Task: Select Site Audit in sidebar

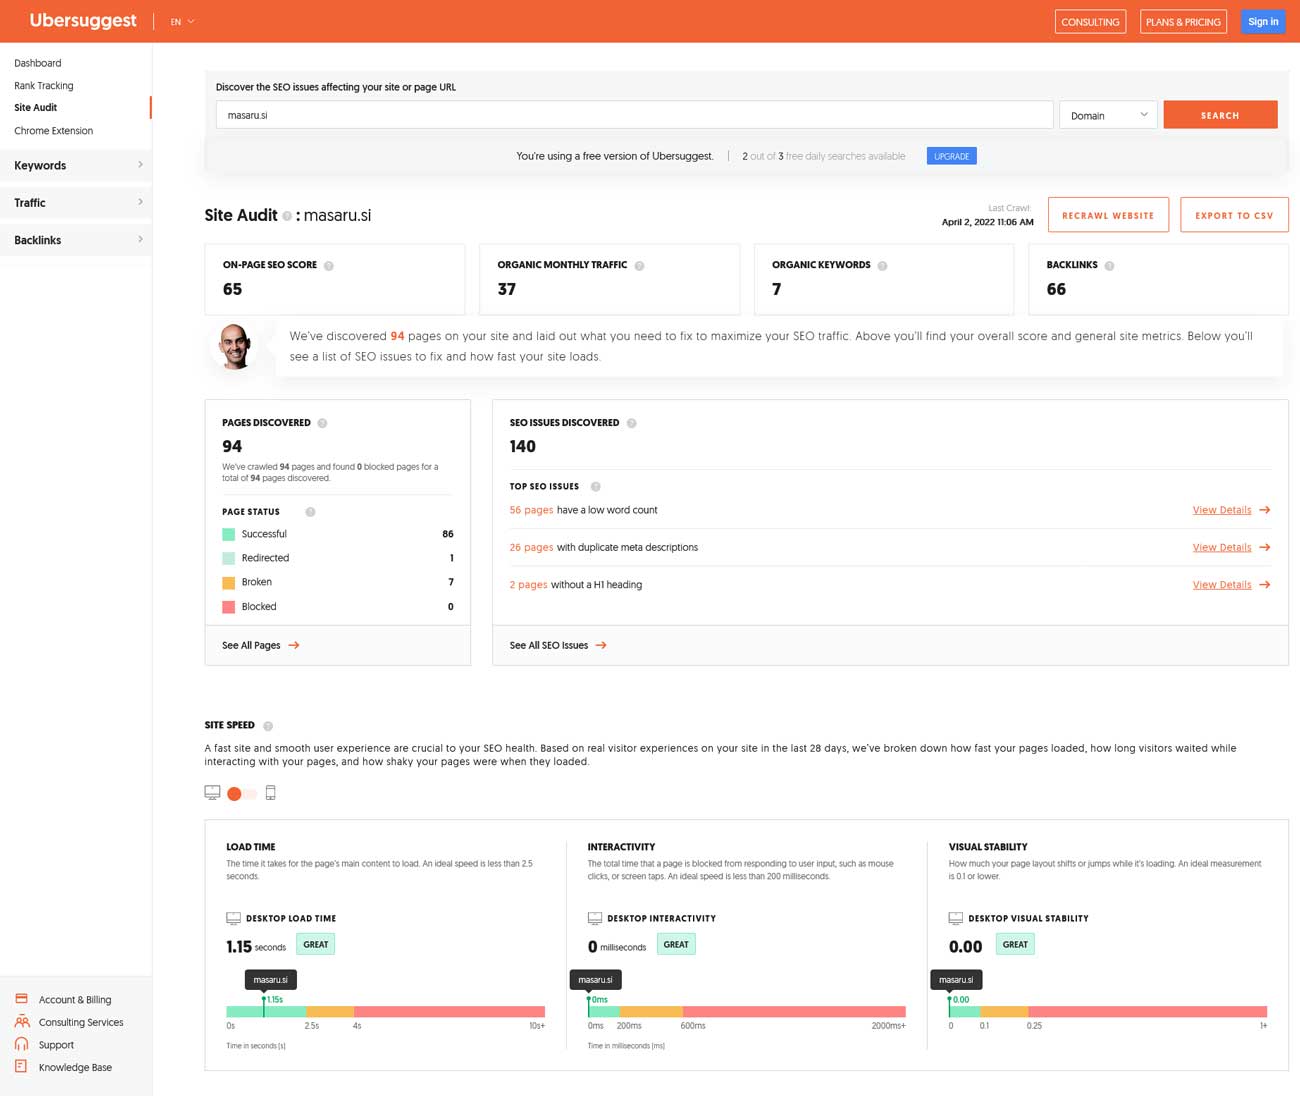Action: 36,108
